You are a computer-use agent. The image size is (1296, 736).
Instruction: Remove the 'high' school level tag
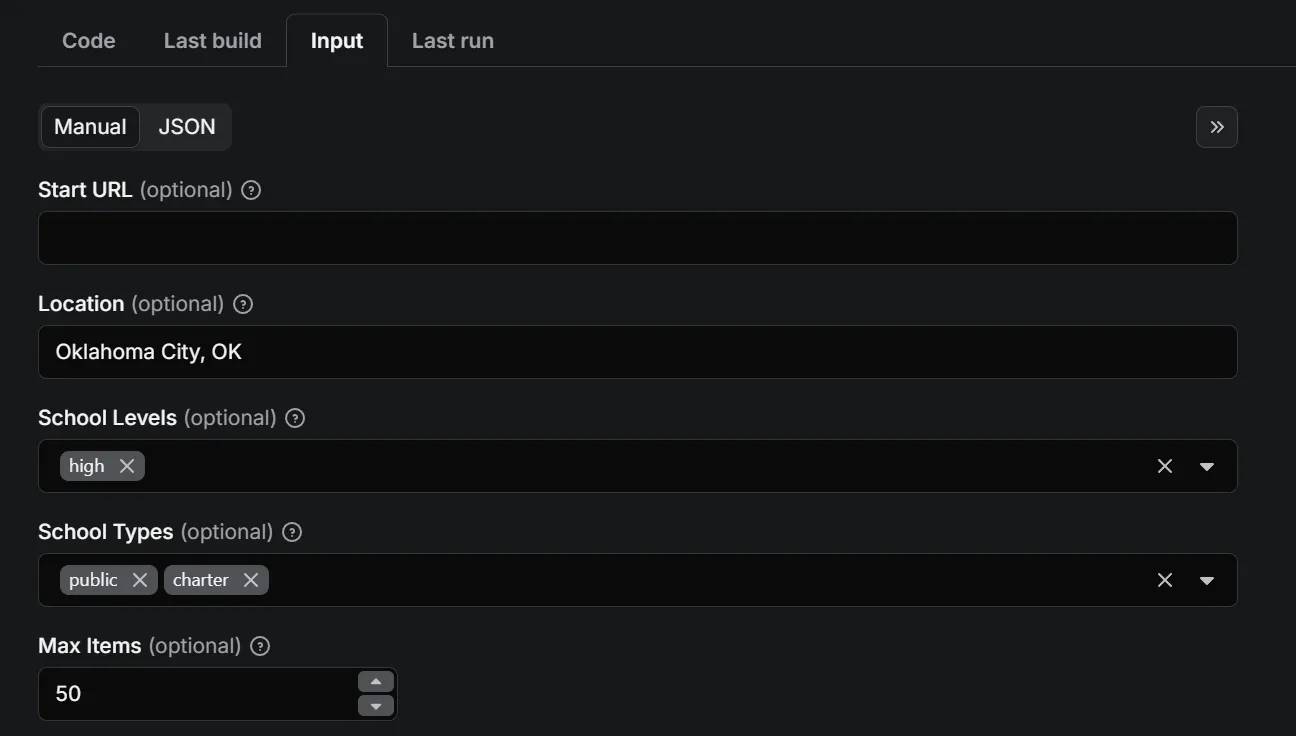point(127,466)
